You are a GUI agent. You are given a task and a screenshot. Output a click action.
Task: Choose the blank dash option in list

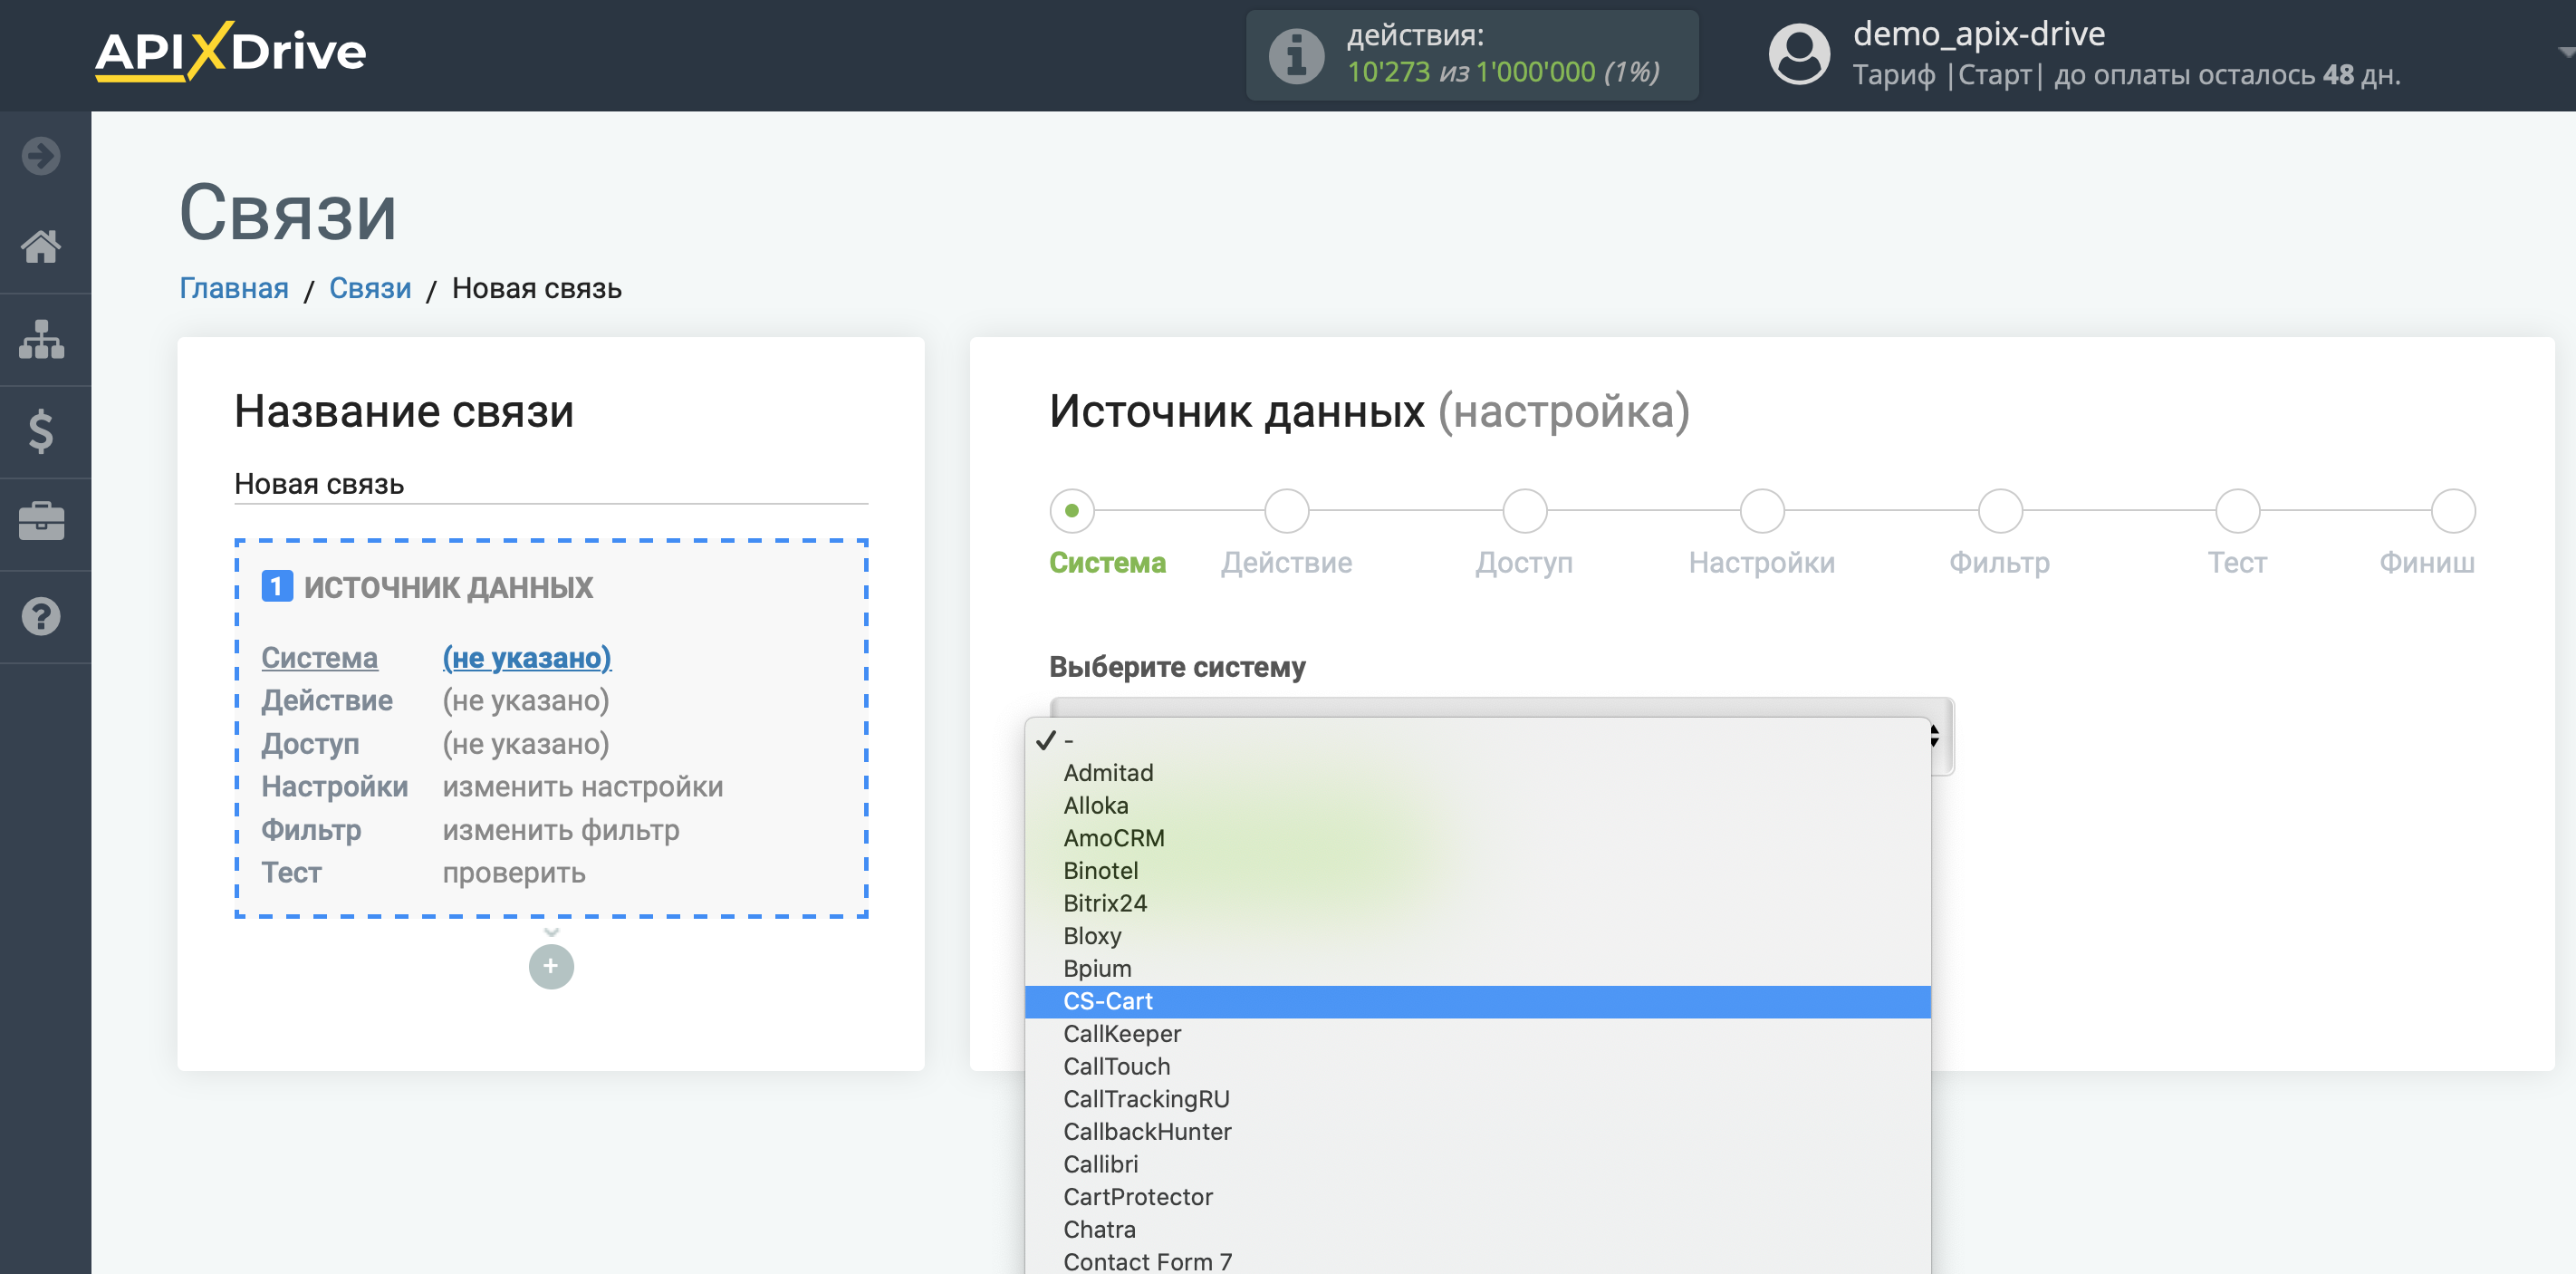(1478, 741)
